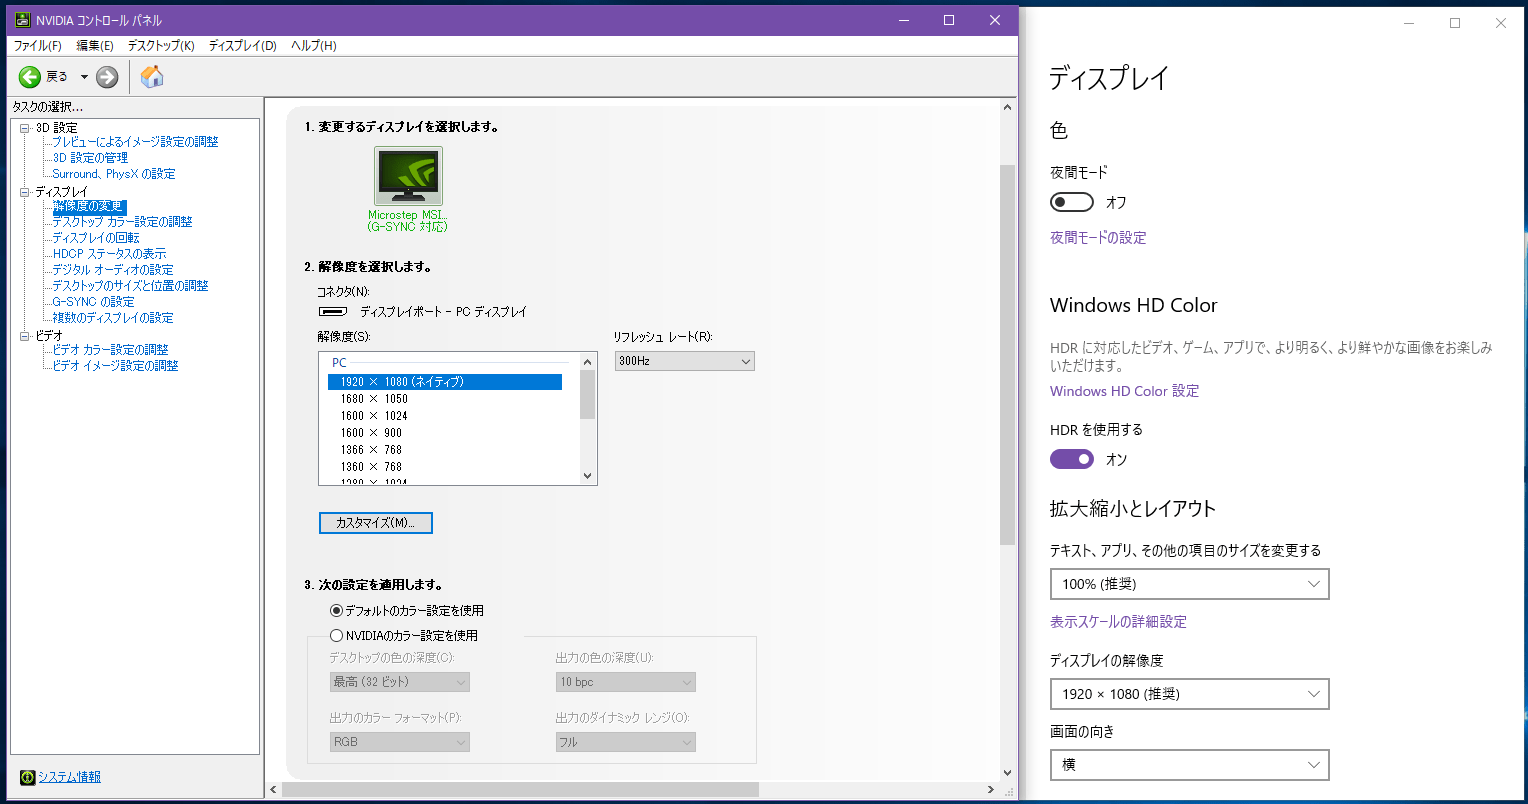Click NVIDIA panel vertical scrollbar thumb
Viewport: 1528px width, 804px height.
point(1007,355)
